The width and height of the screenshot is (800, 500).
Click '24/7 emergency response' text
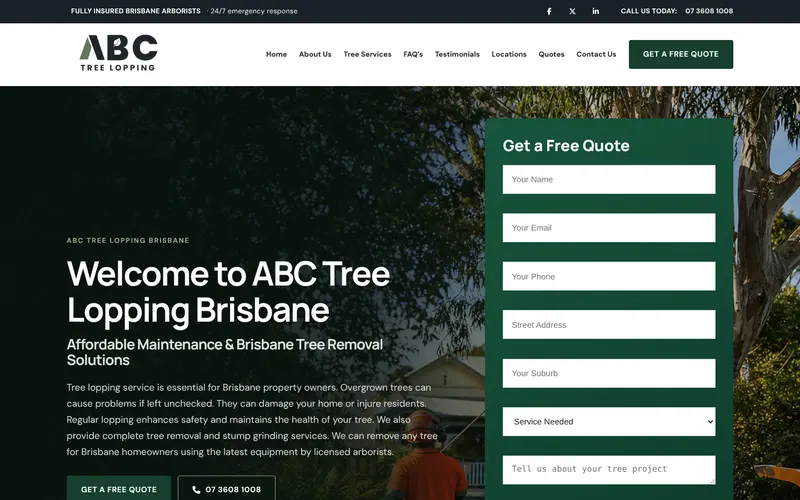coord(254,11)
